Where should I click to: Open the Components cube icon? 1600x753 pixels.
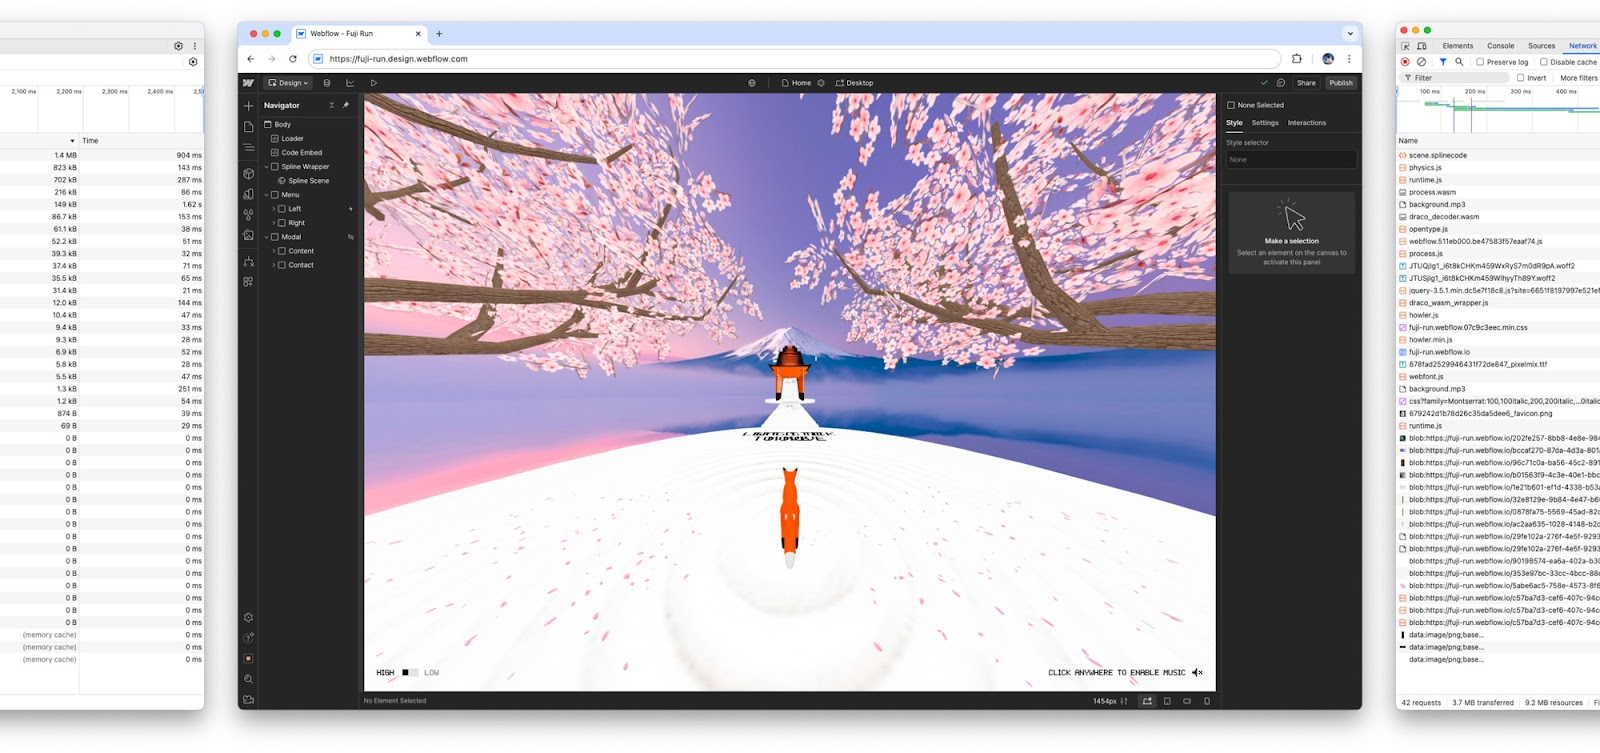coord(248,174)
